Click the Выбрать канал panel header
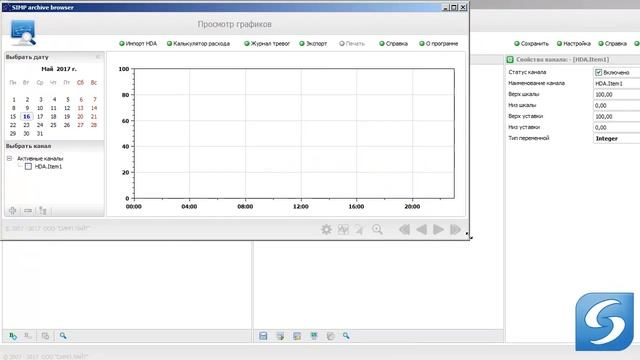Viewport: 640px width, 360px height. click(54, 146)
